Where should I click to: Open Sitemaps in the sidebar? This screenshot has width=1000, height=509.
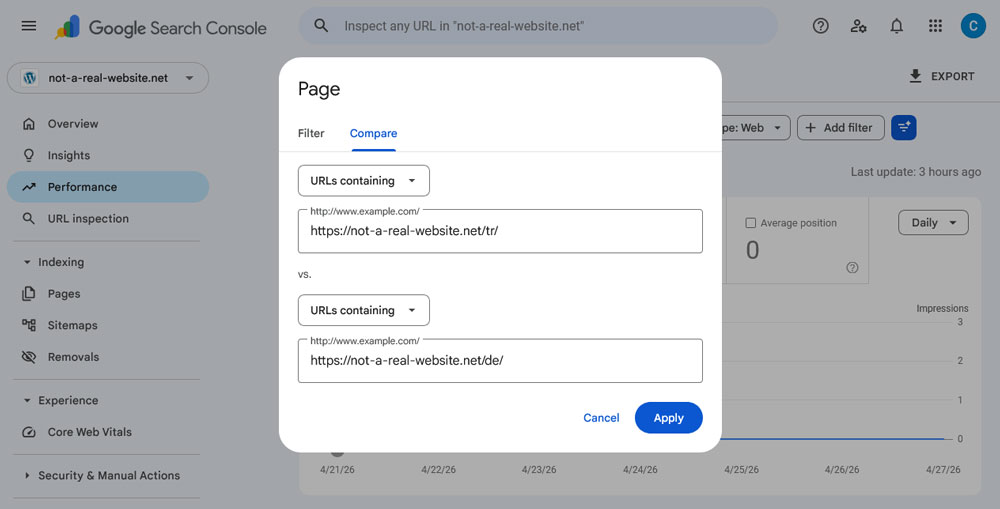[x=108, y=325]
